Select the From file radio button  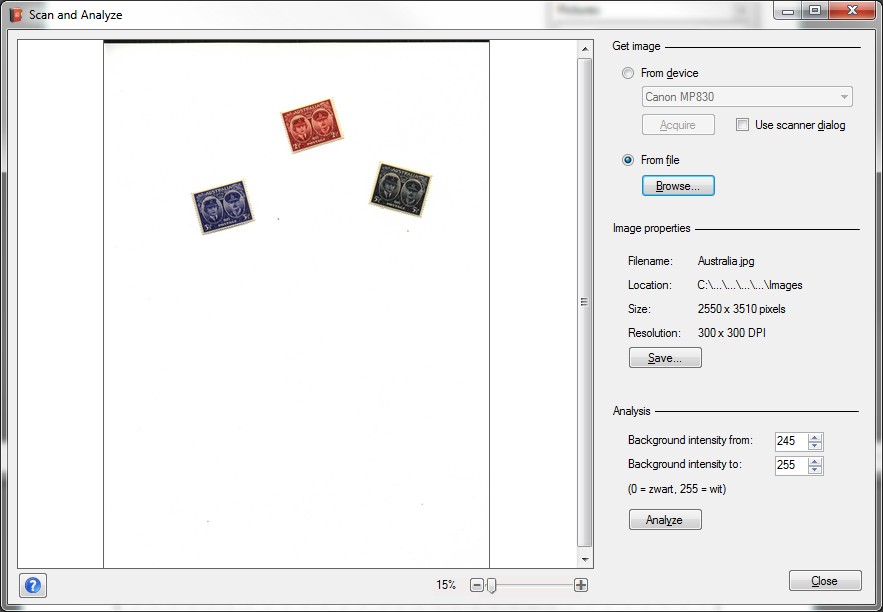pyautogui.click(x=627, y=160)
